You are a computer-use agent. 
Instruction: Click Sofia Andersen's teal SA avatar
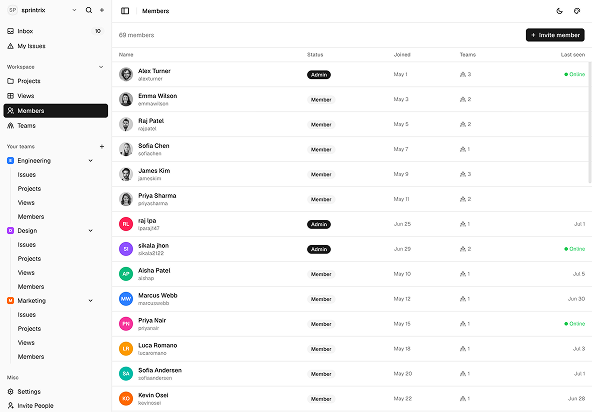(x=126, y=373)
